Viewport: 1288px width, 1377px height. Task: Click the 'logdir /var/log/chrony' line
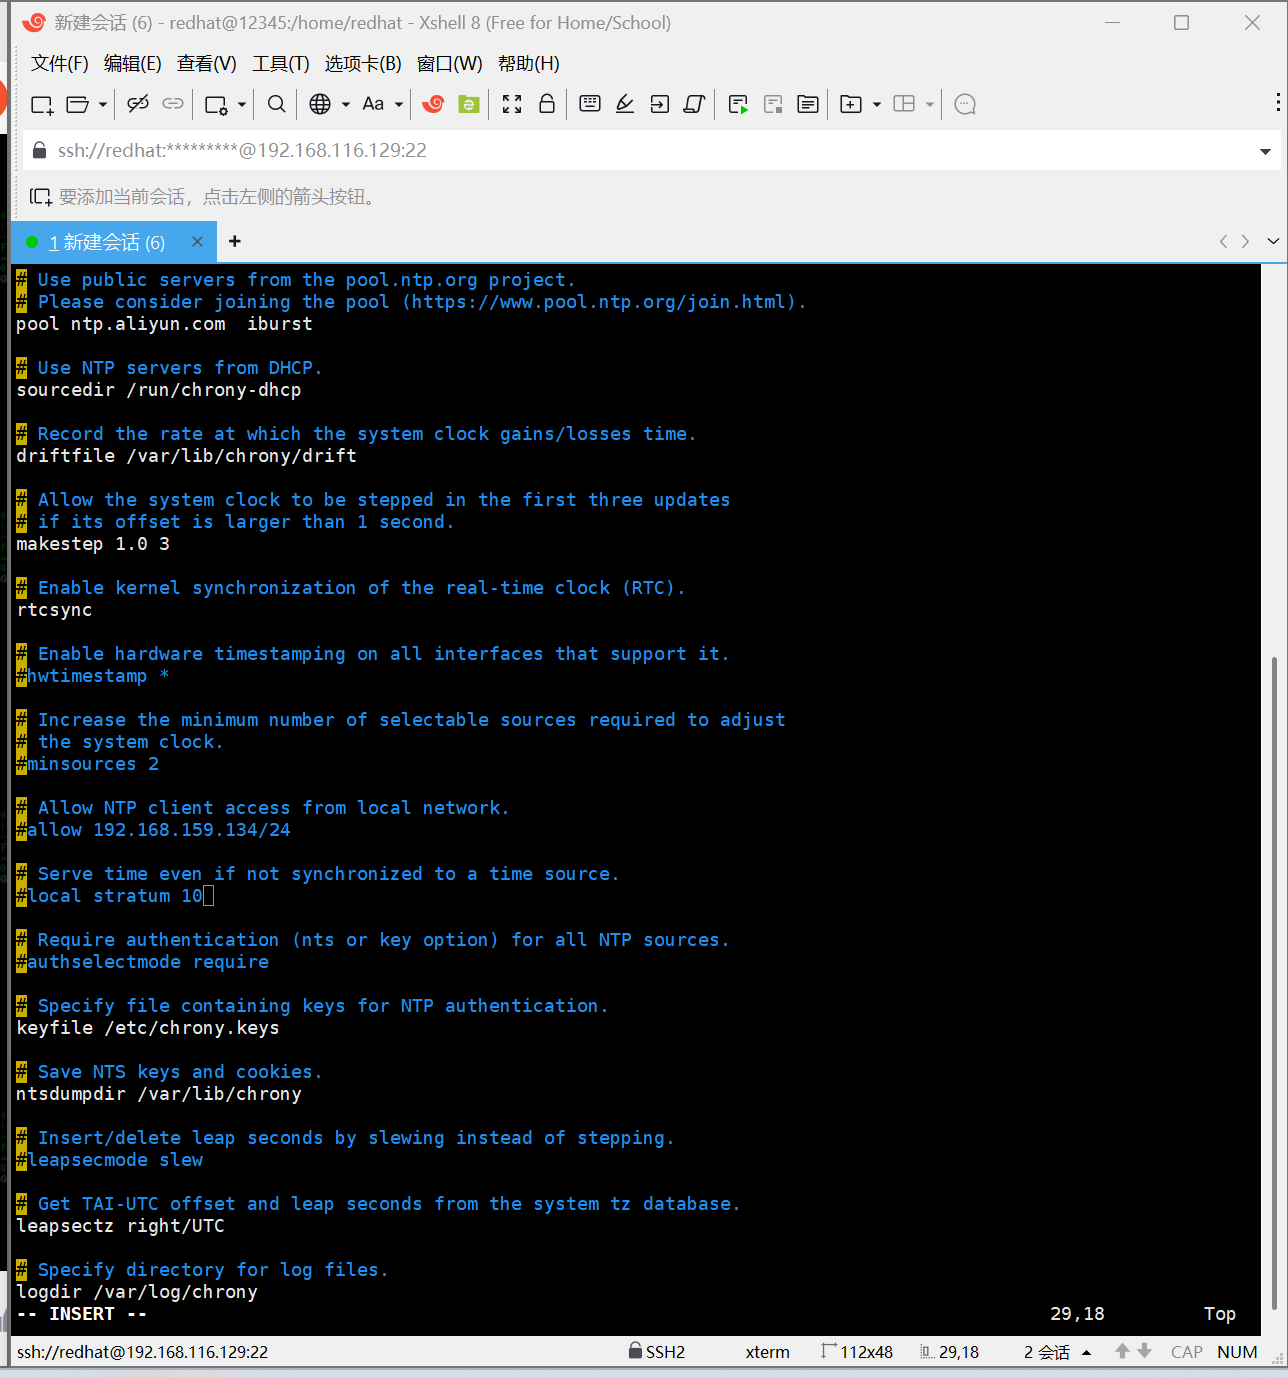(x=137, y=1292)
